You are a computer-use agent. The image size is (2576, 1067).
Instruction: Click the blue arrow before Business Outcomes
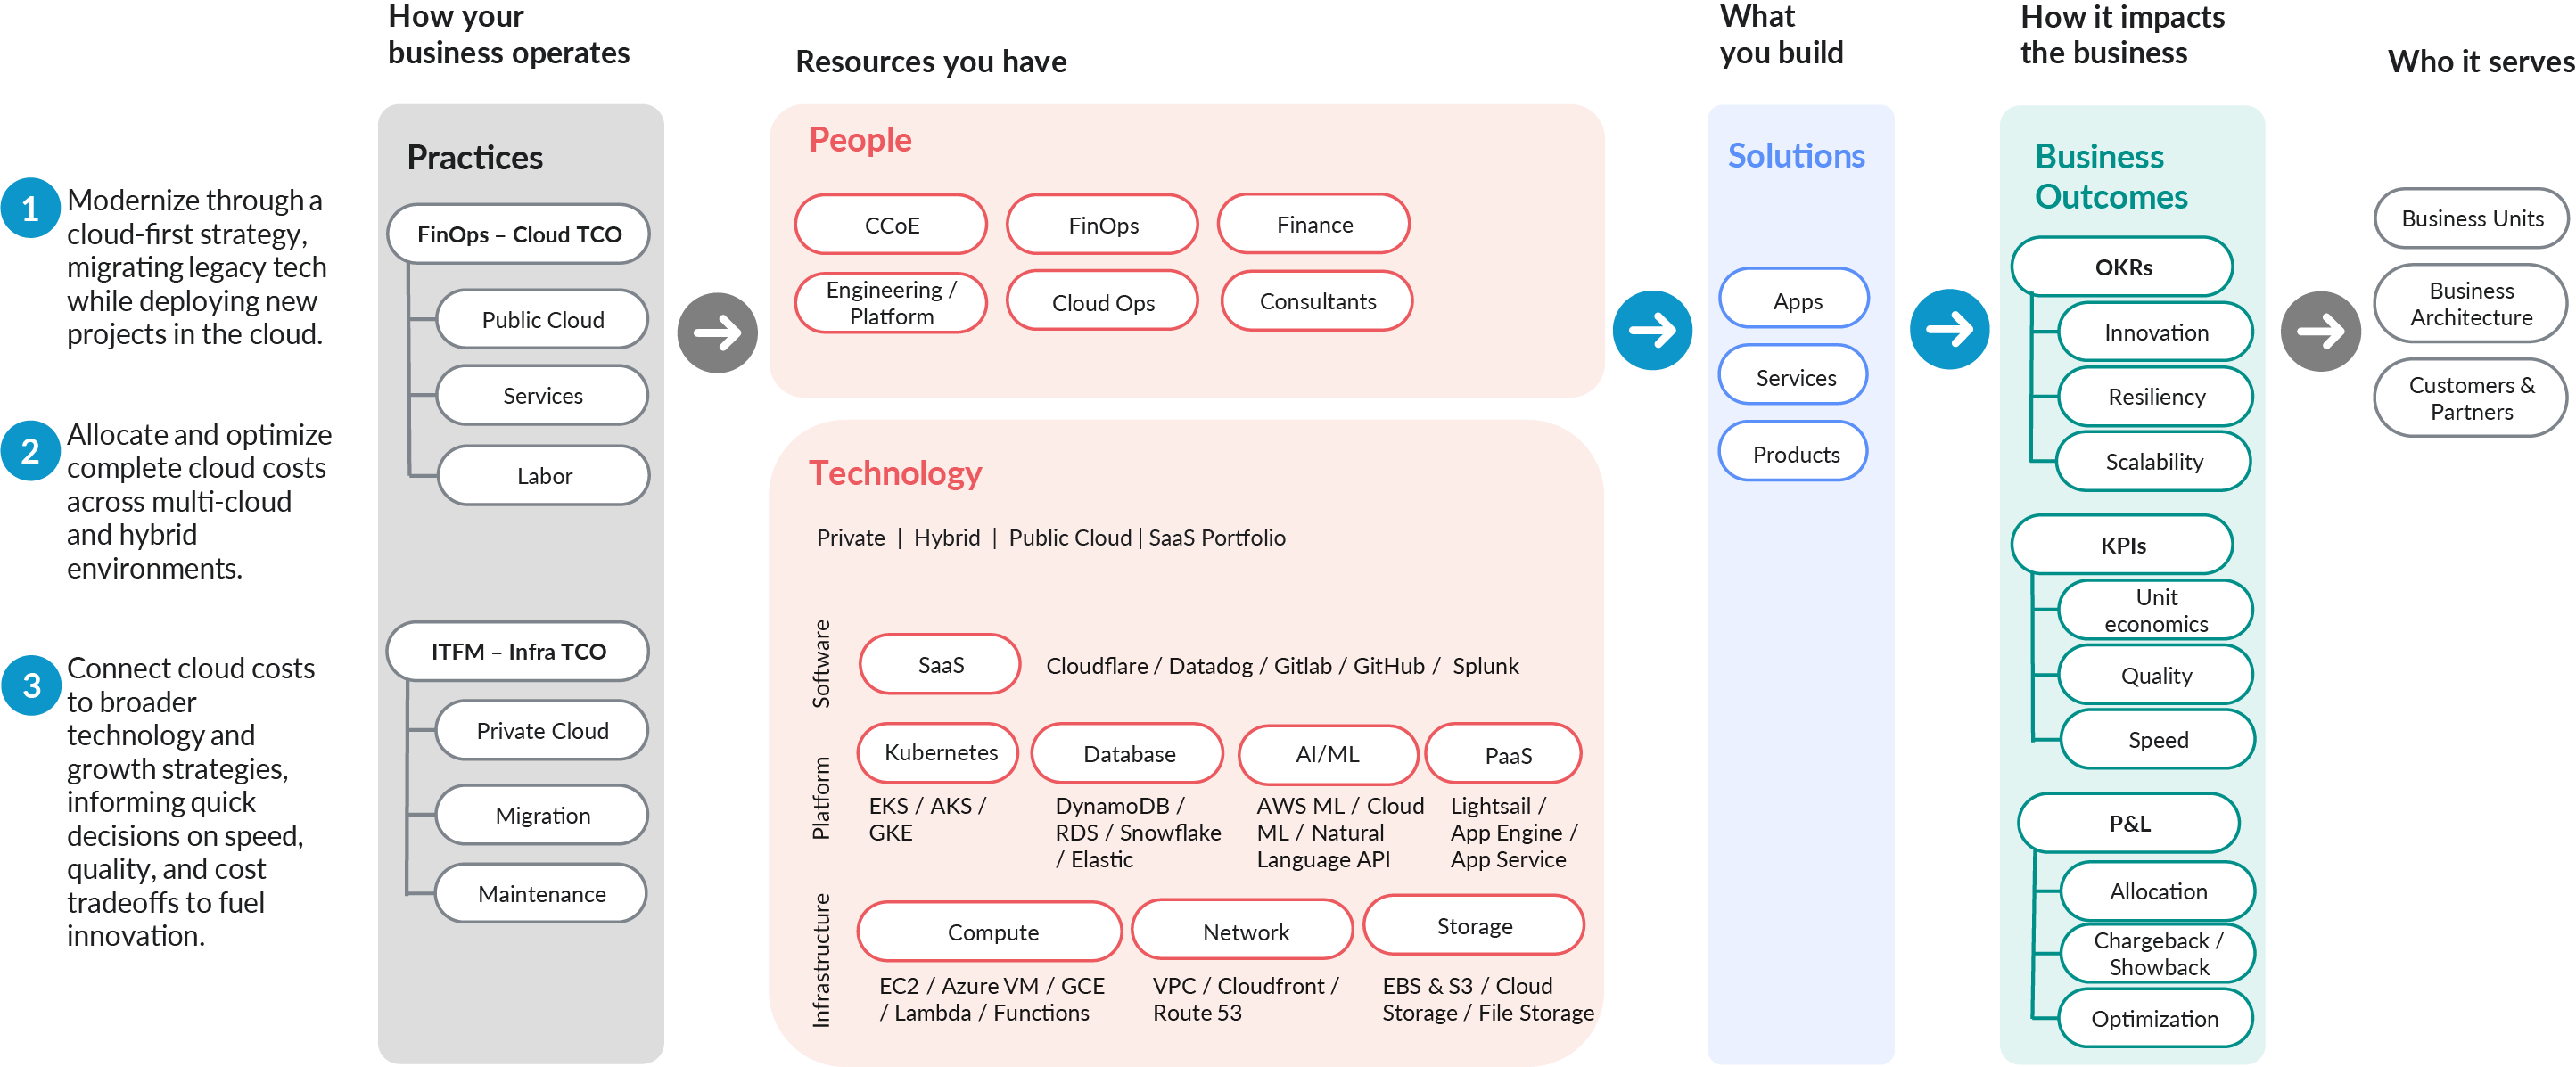(1948, 329)
